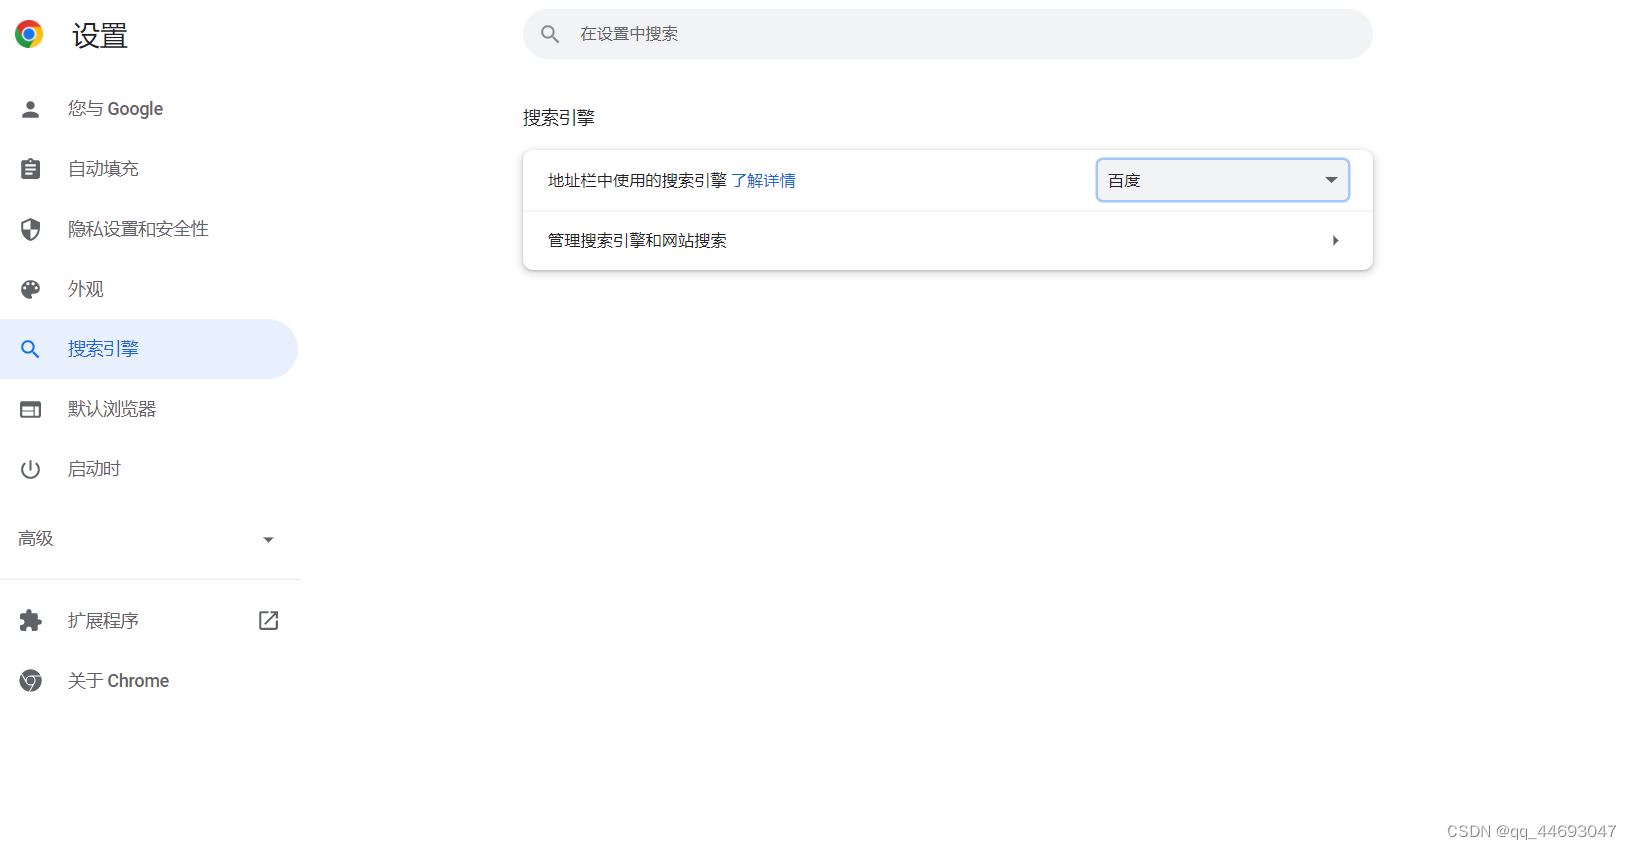Open the 百度 search engine dropdown
Image resolution: width=1632 pixels, height=849 pixels.
(x=1222, y=180)
